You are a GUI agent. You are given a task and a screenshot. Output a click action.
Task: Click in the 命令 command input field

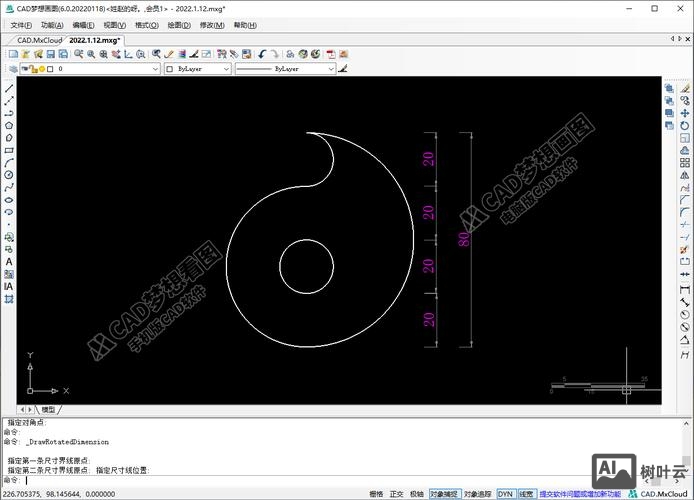(x=300, y=480)
